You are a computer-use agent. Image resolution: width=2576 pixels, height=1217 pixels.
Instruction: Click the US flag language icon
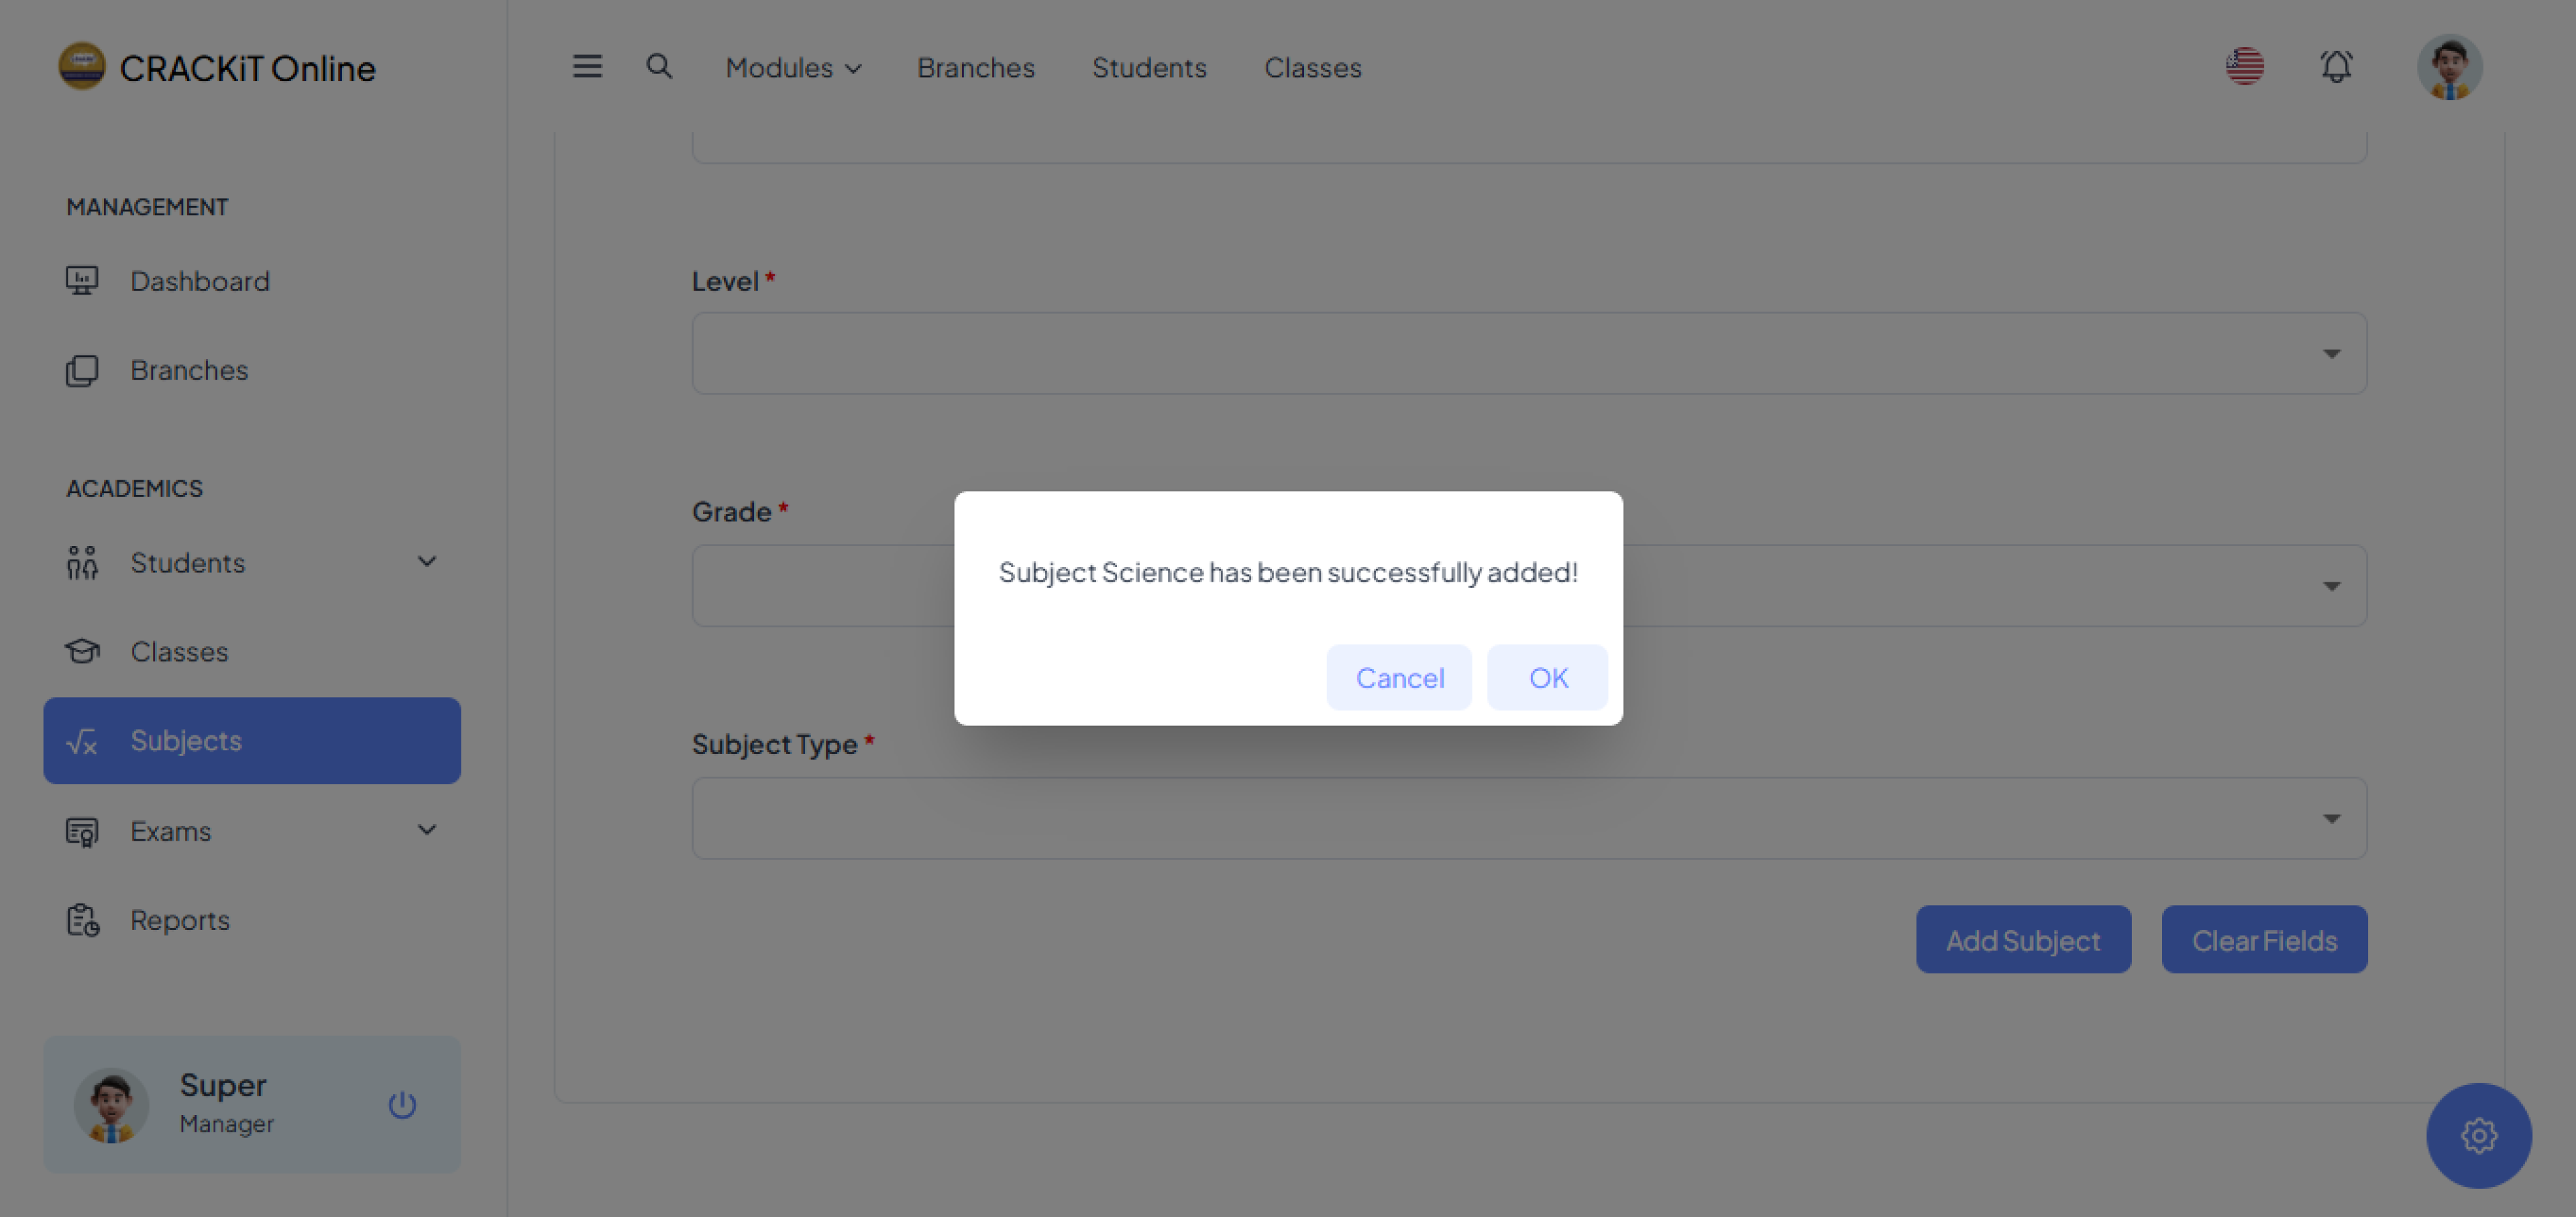(2244, 67)
